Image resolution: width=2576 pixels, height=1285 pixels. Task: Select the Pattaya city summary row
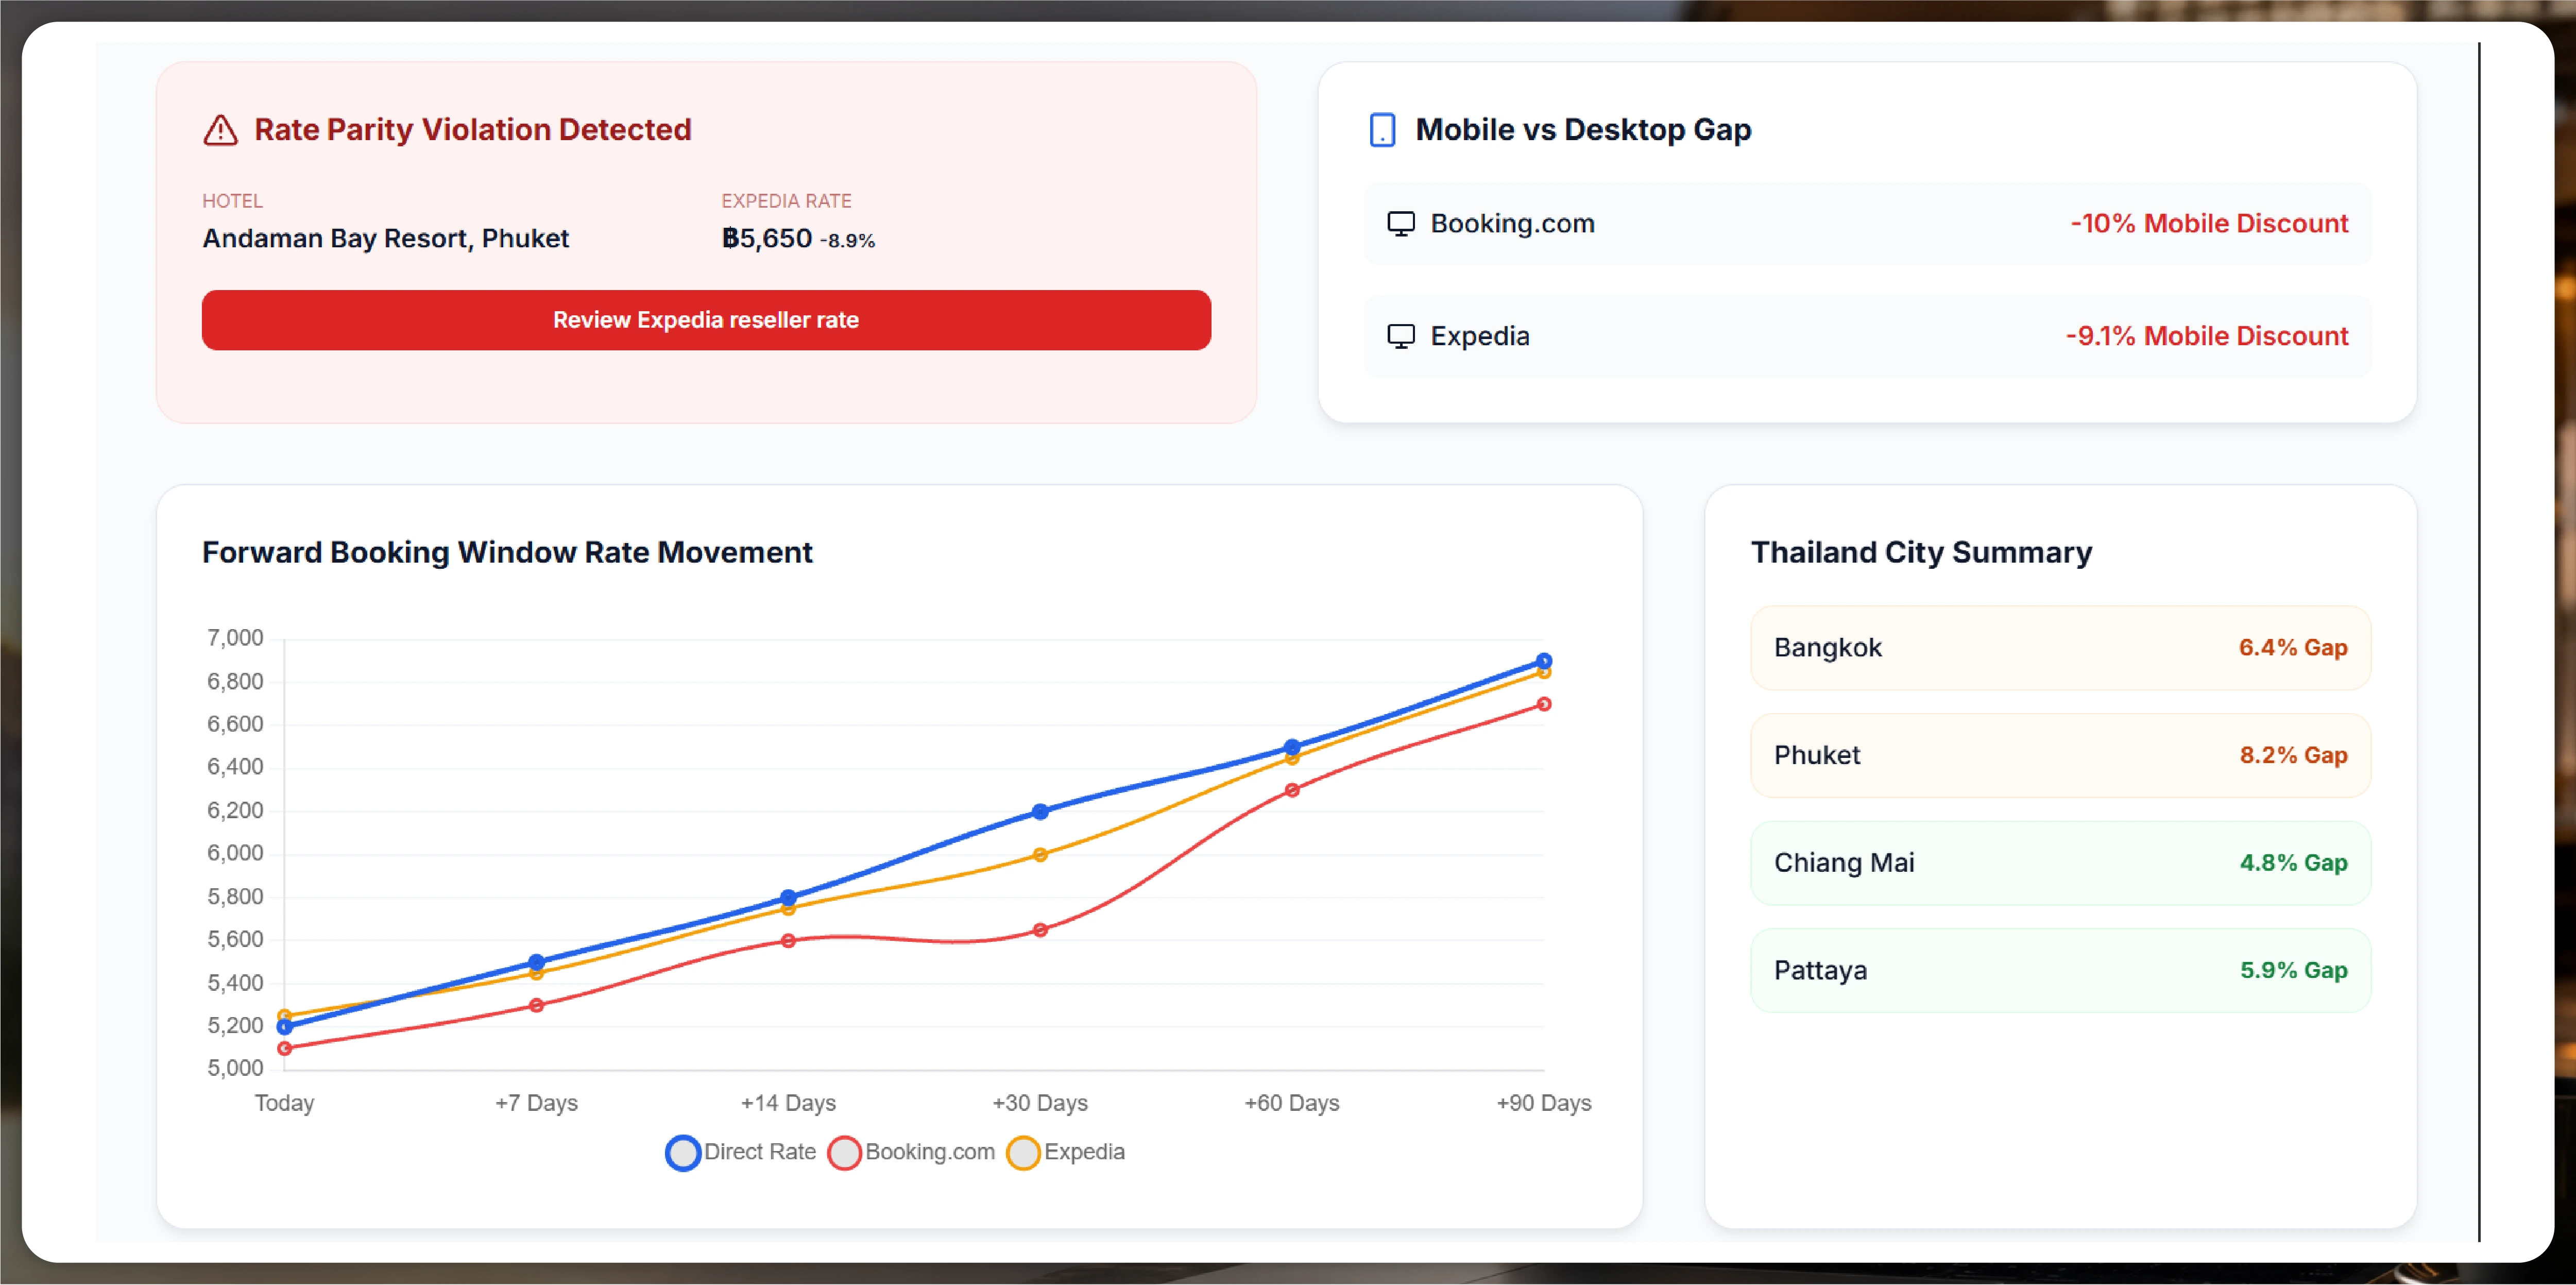coord(2060,970)
